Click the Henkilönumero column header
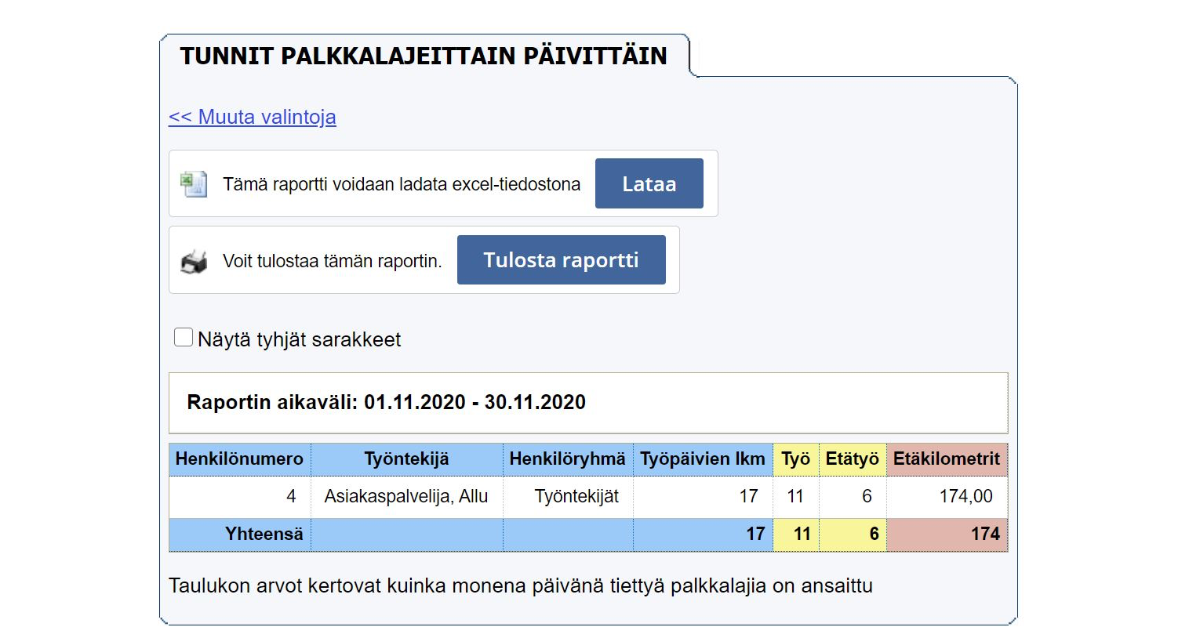The width and height of the screenshot is (1200, 627). coord(243,459)
